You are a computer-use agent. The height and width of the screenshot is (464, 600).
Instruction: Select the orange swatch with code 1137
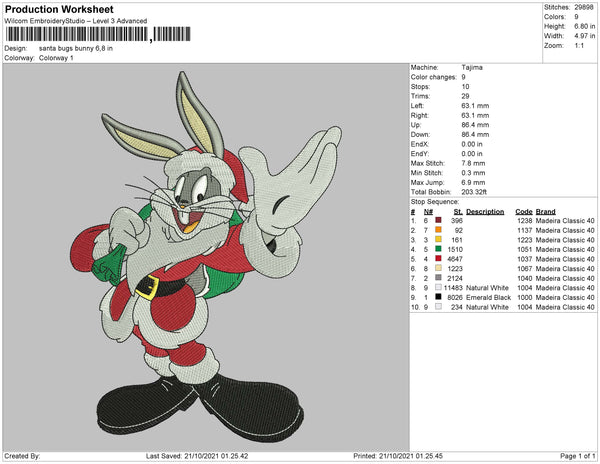click(438, 230)
